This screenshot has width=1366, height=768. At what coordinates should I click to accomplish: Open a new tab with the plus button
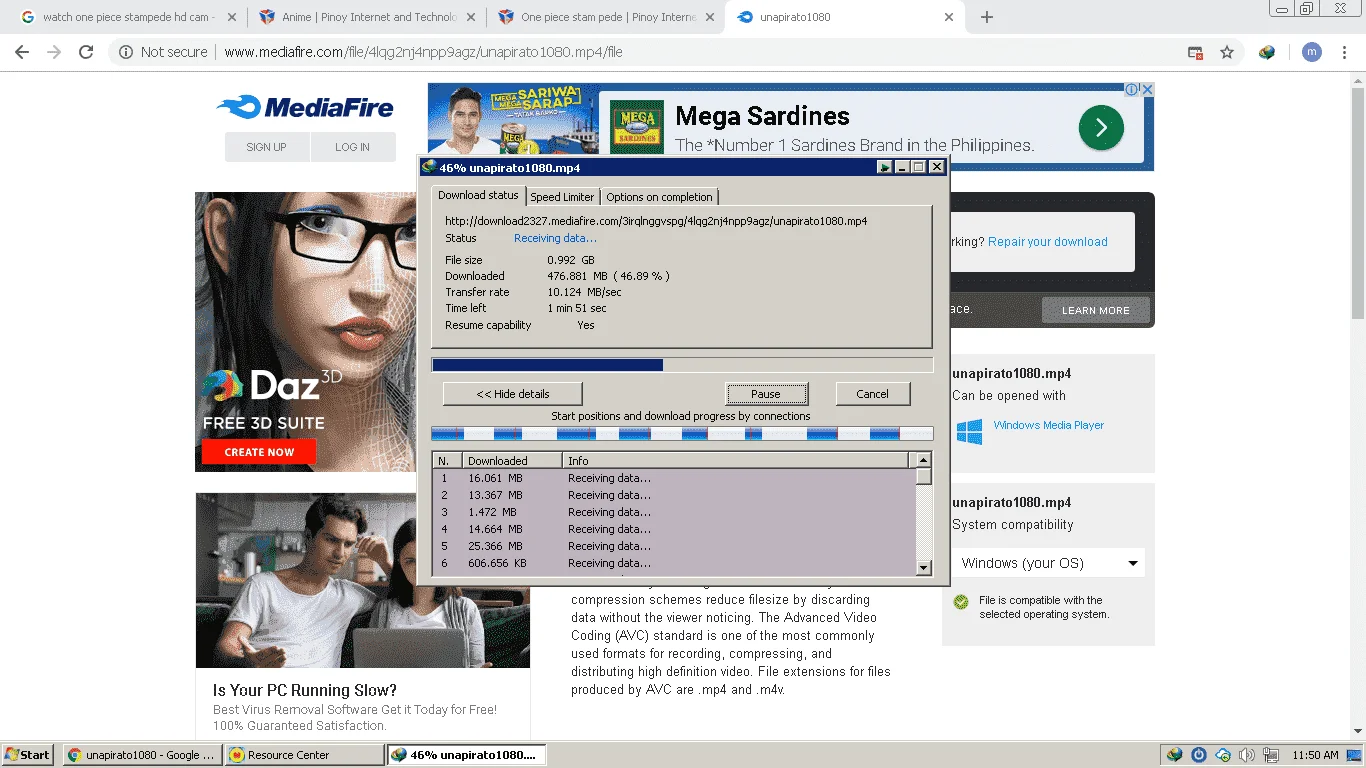(x=986, y=17)
